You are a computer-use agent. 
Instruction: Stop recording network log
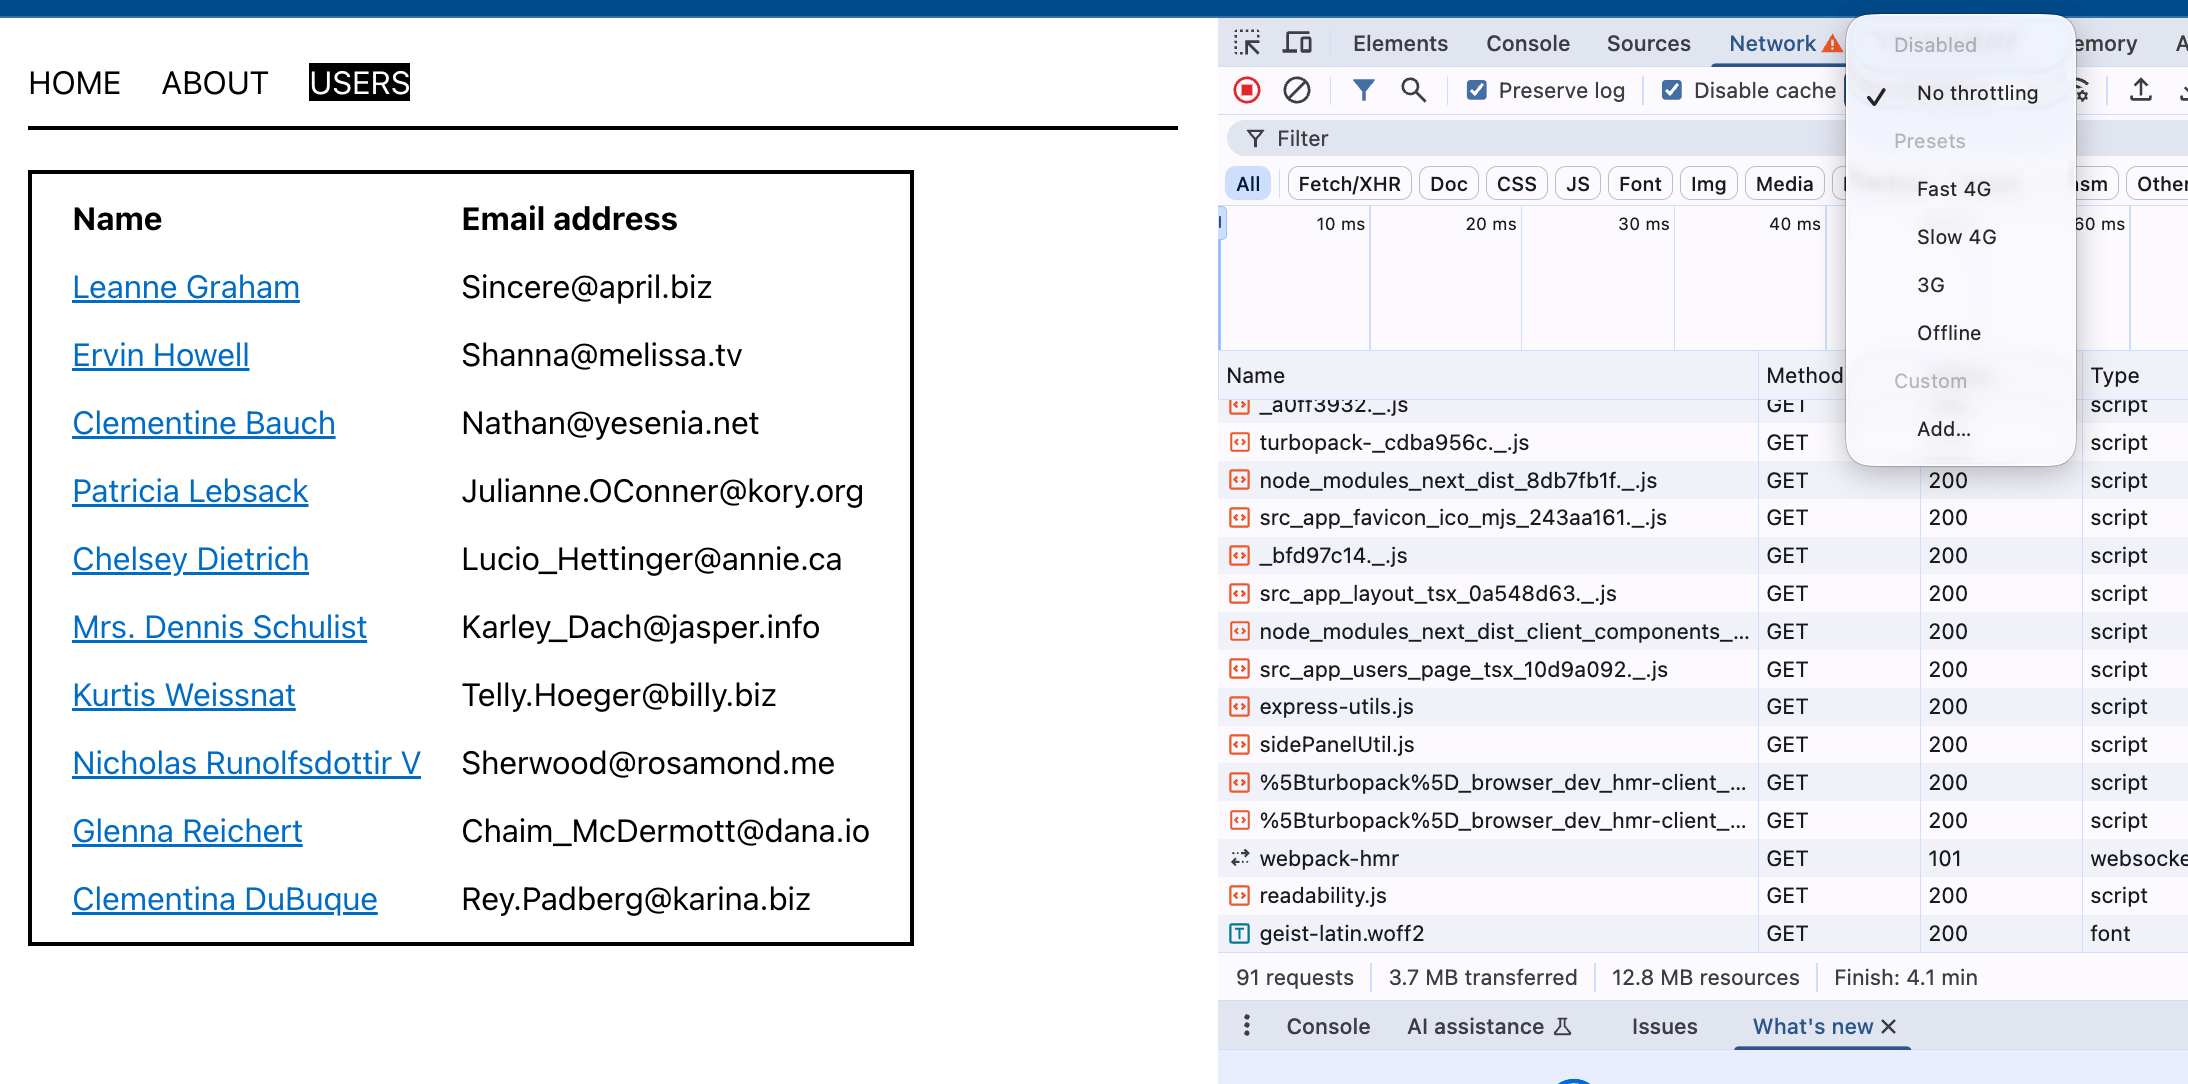[1247, 90]
